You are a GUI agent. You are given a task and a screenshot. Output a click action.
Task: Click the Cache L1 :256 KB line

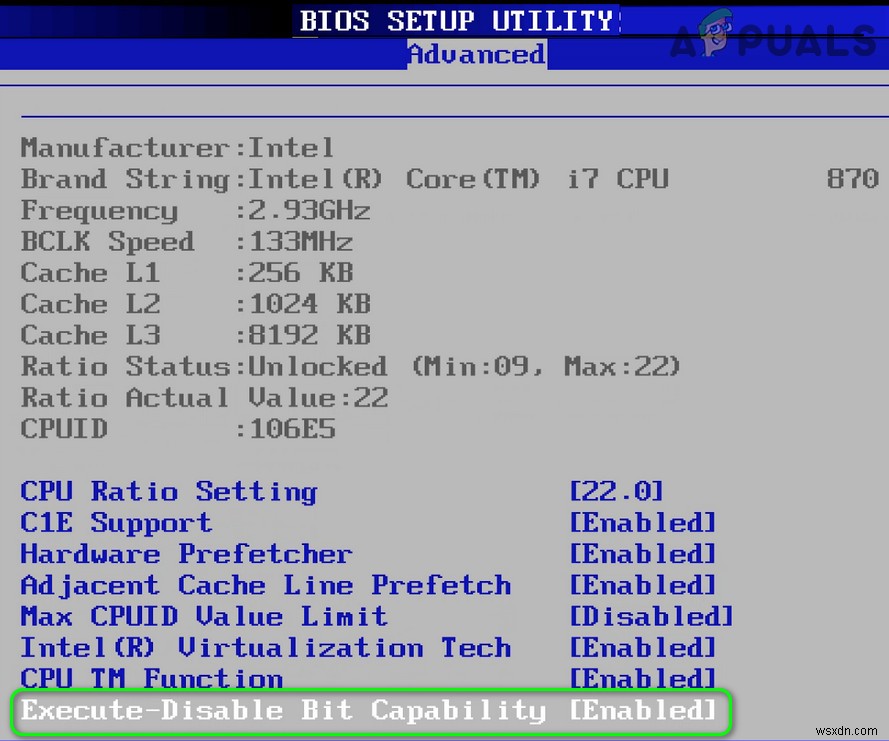(x=187, y=273)
